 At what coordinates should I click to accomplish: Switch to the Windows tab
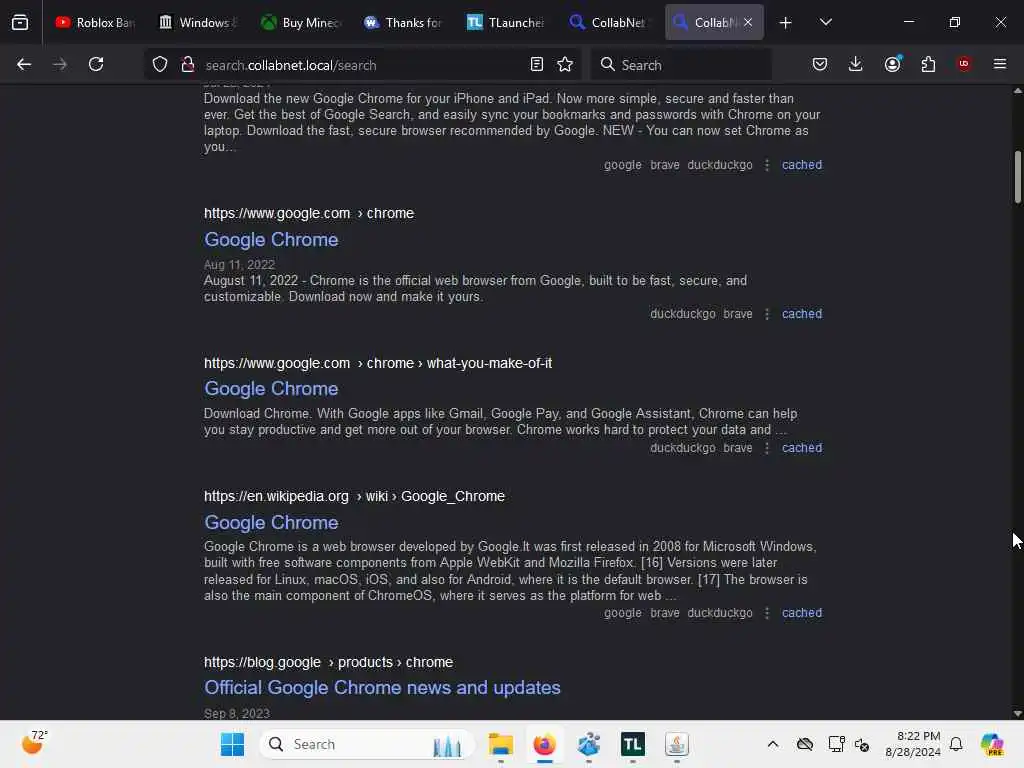point(197,23)
